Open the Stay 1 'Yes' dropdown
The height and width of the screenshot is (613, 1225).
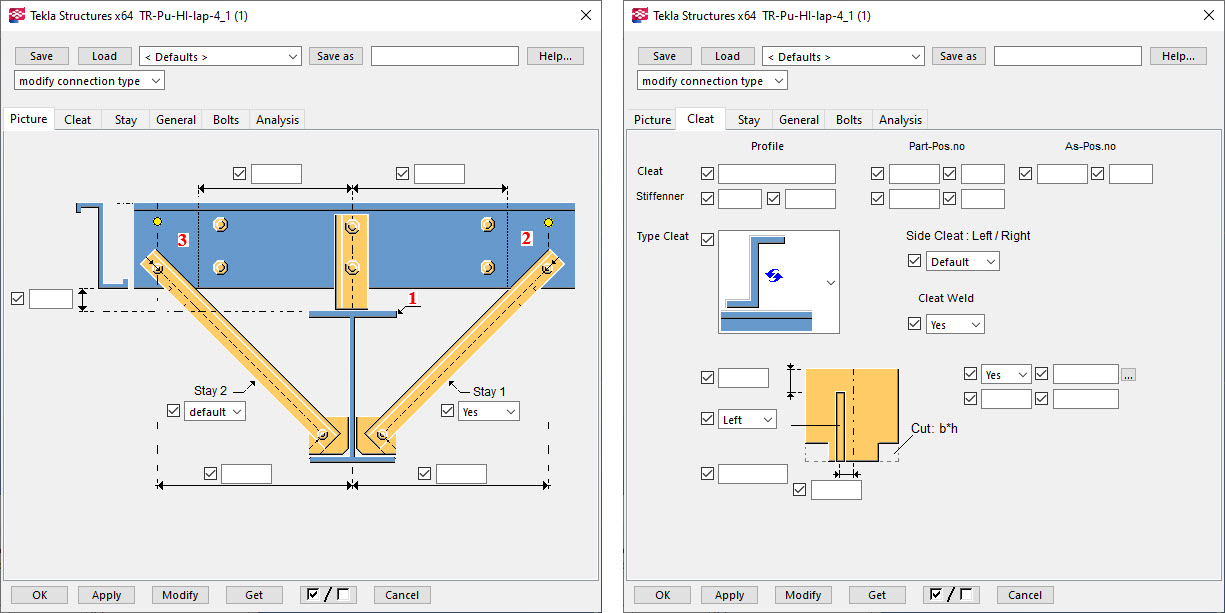tap(489, 411)
